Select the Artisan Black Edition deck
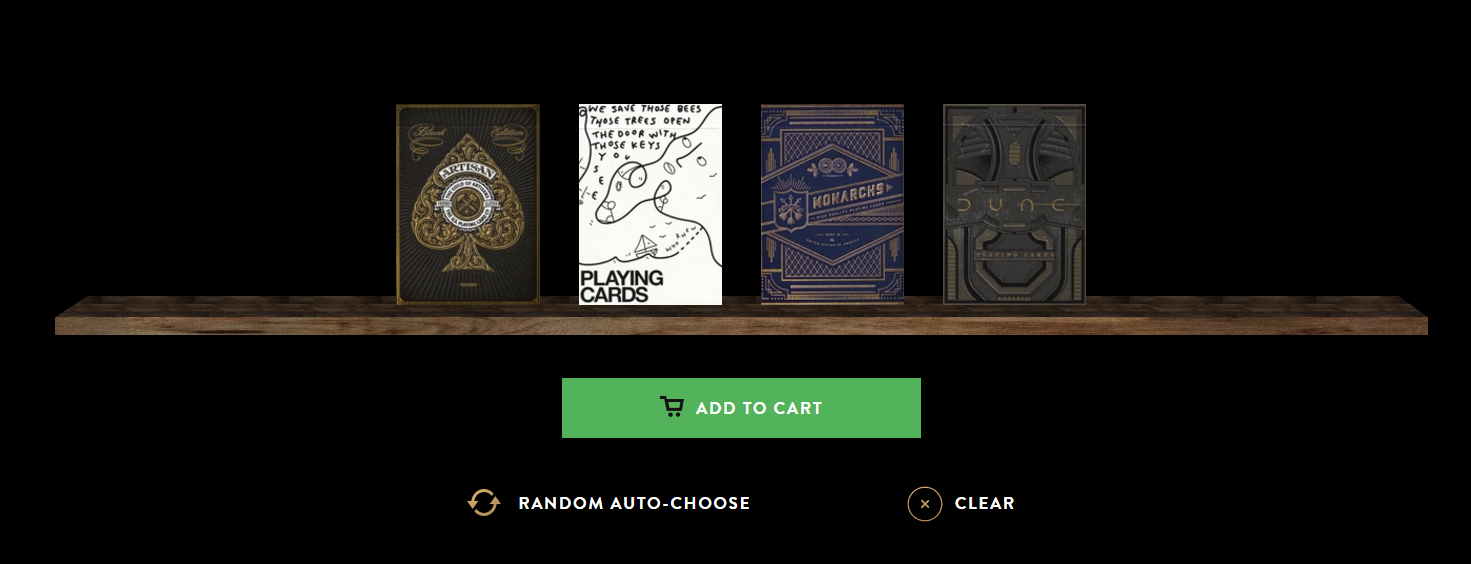The image size is (1471, 564). coord(468,204)
